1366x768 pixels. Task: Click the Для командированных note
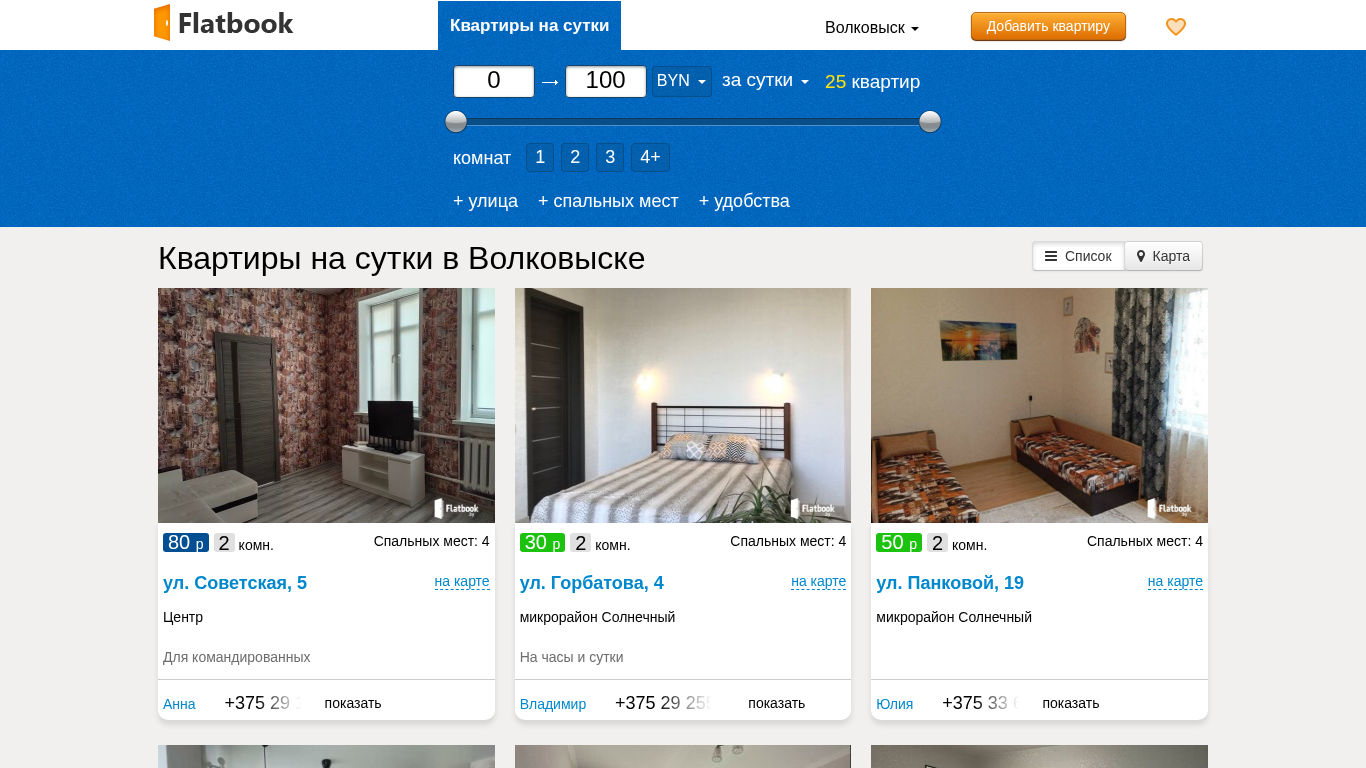click(237, 657)
